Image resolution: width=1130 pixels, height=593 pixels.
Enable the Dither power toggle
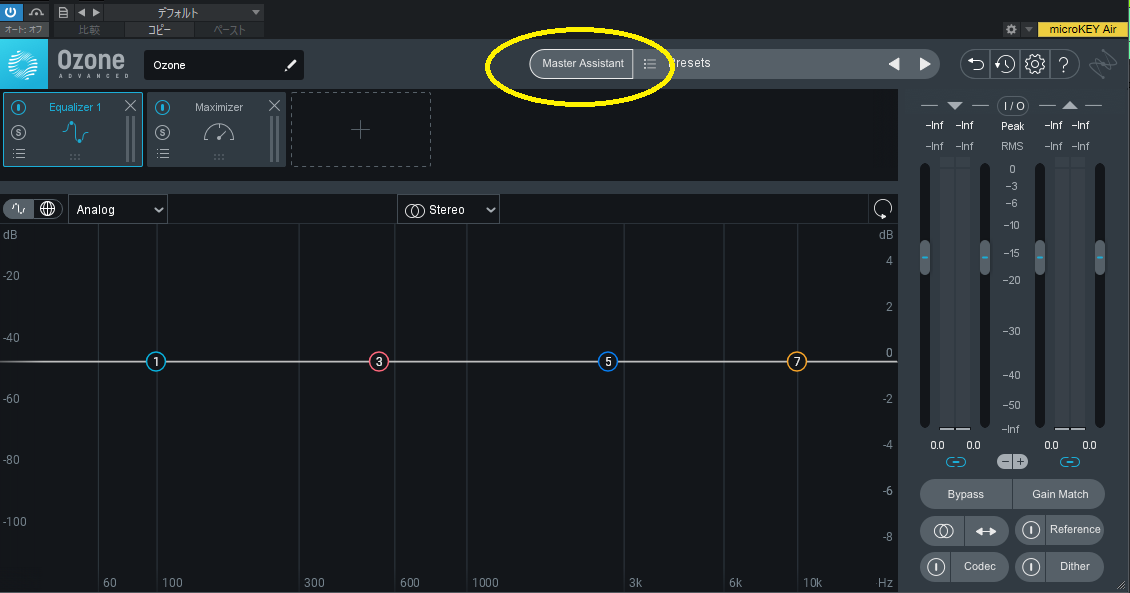tap(1031, 567)
